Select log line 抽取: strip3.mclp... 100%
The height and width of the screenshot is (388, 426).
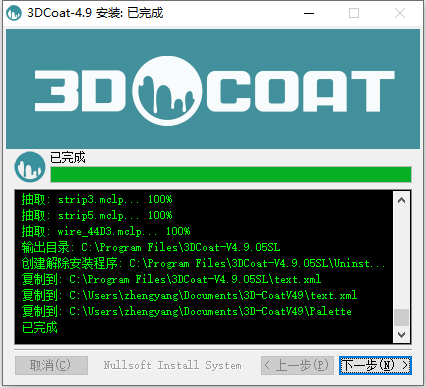point(97,199)
